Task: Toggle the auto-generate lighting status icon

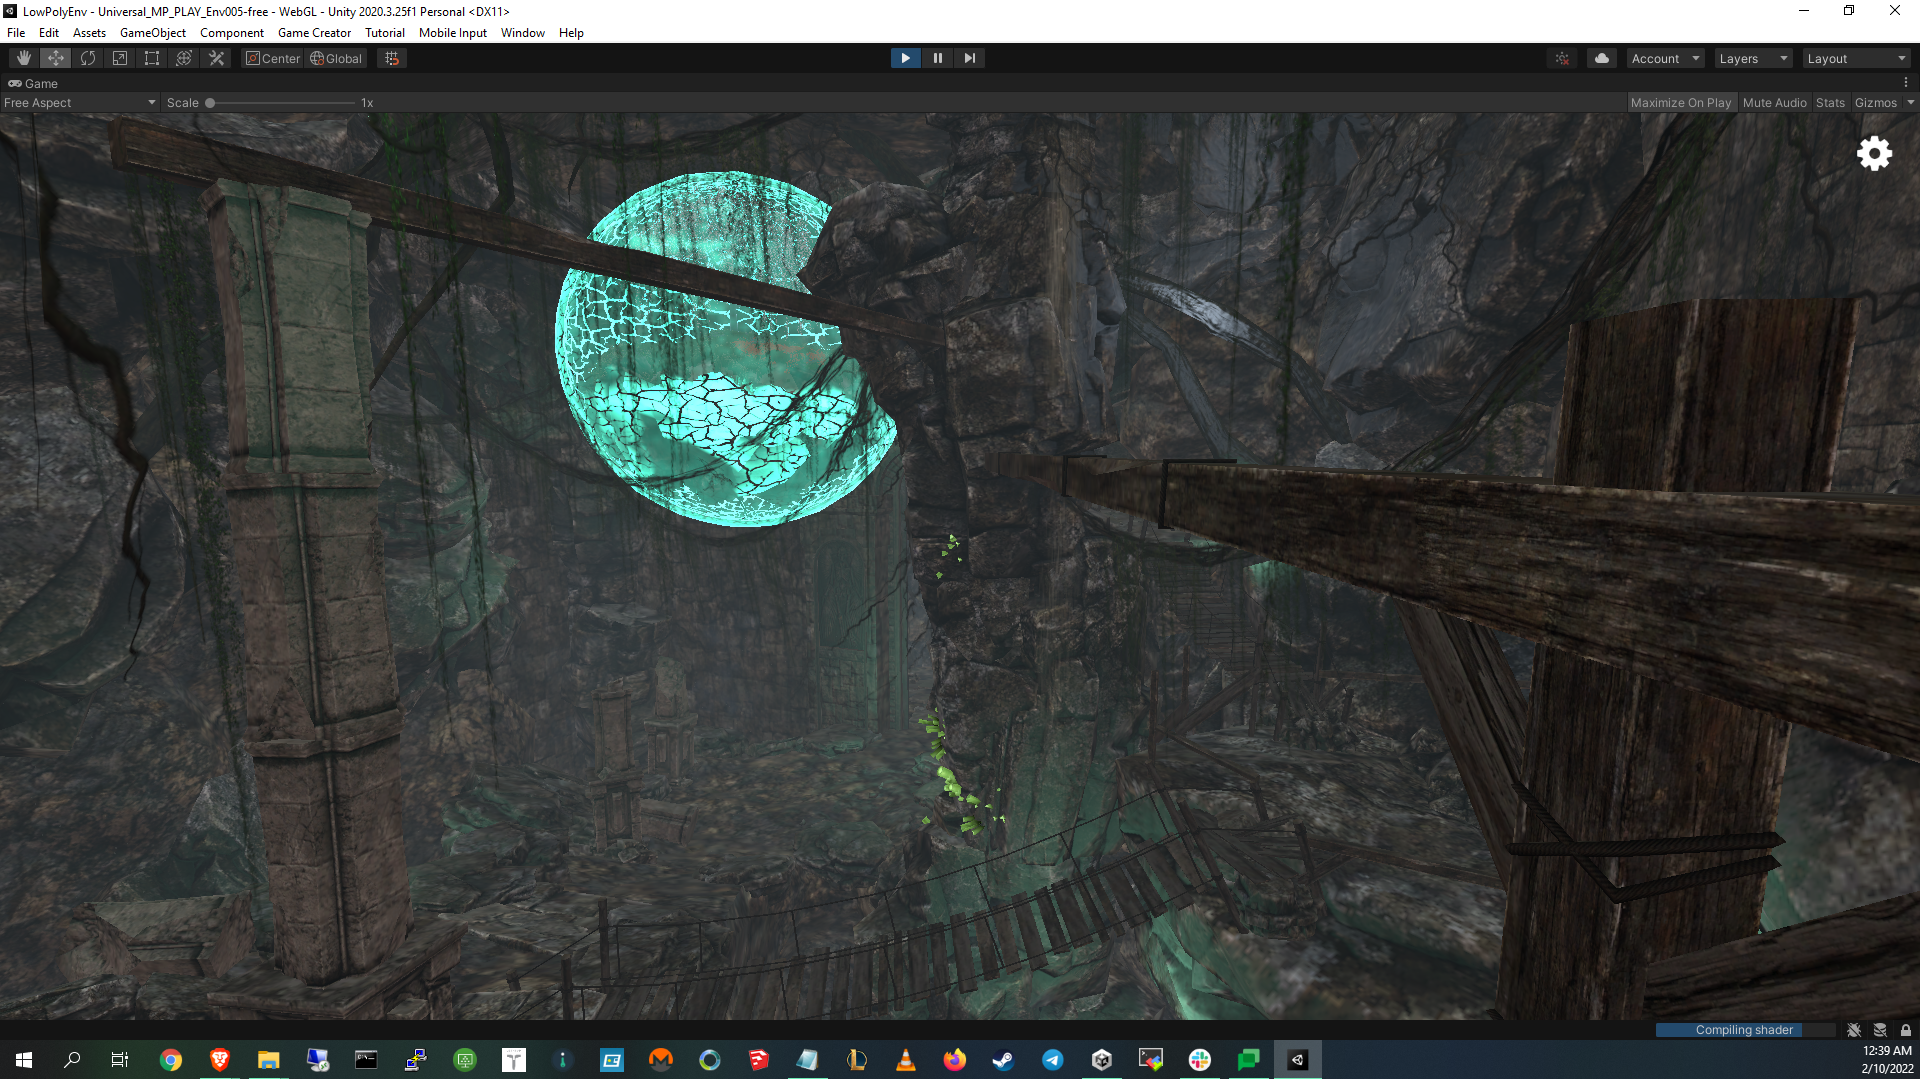Action: click(1854, 1030)
